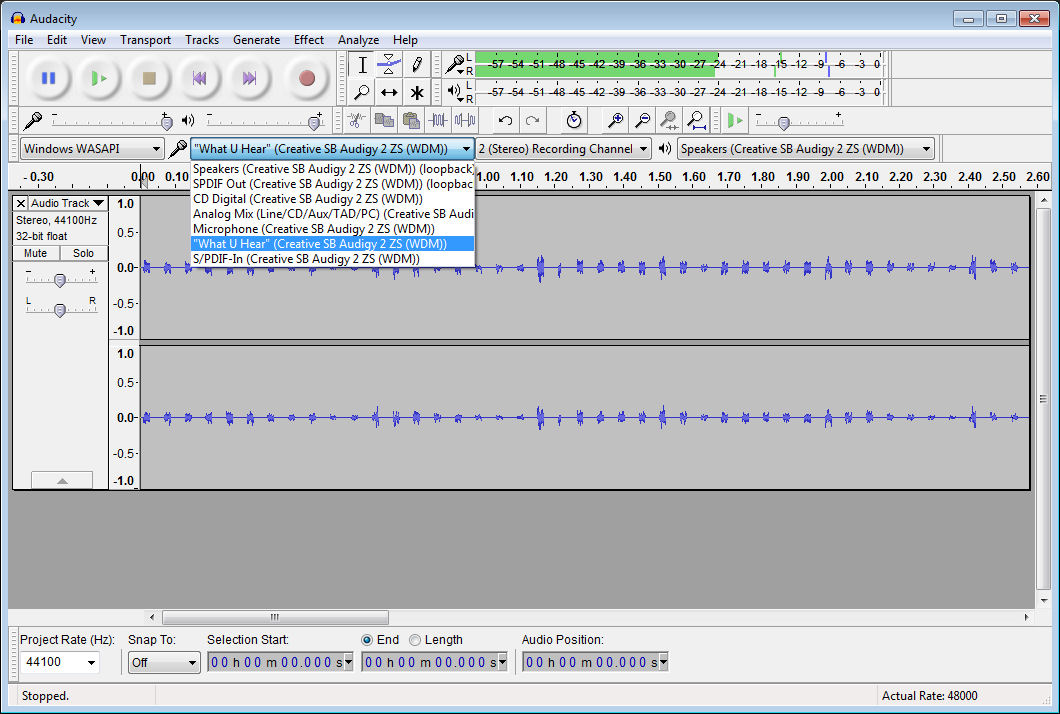Select the Multi-Tool asterisk mode
The image size is (1060, 714).
click(x=416, y=92)
